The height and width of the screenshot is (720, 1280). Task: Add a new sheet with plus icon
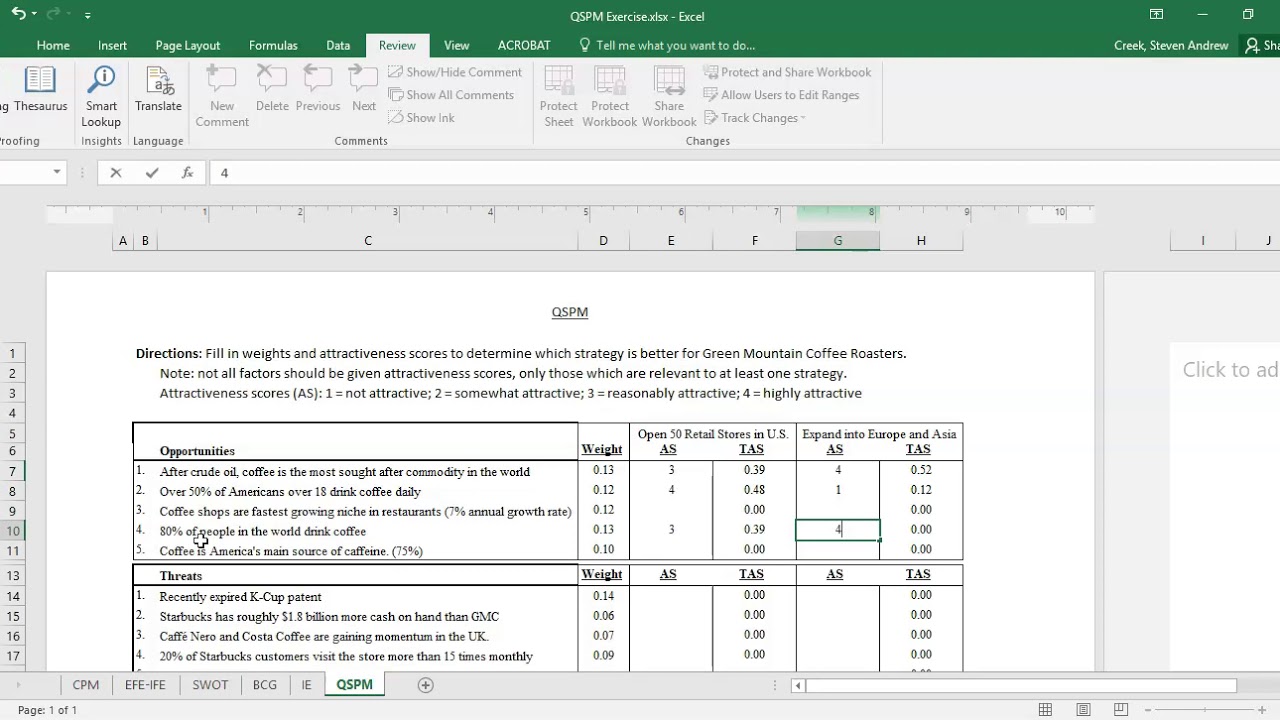click(425, 685)
